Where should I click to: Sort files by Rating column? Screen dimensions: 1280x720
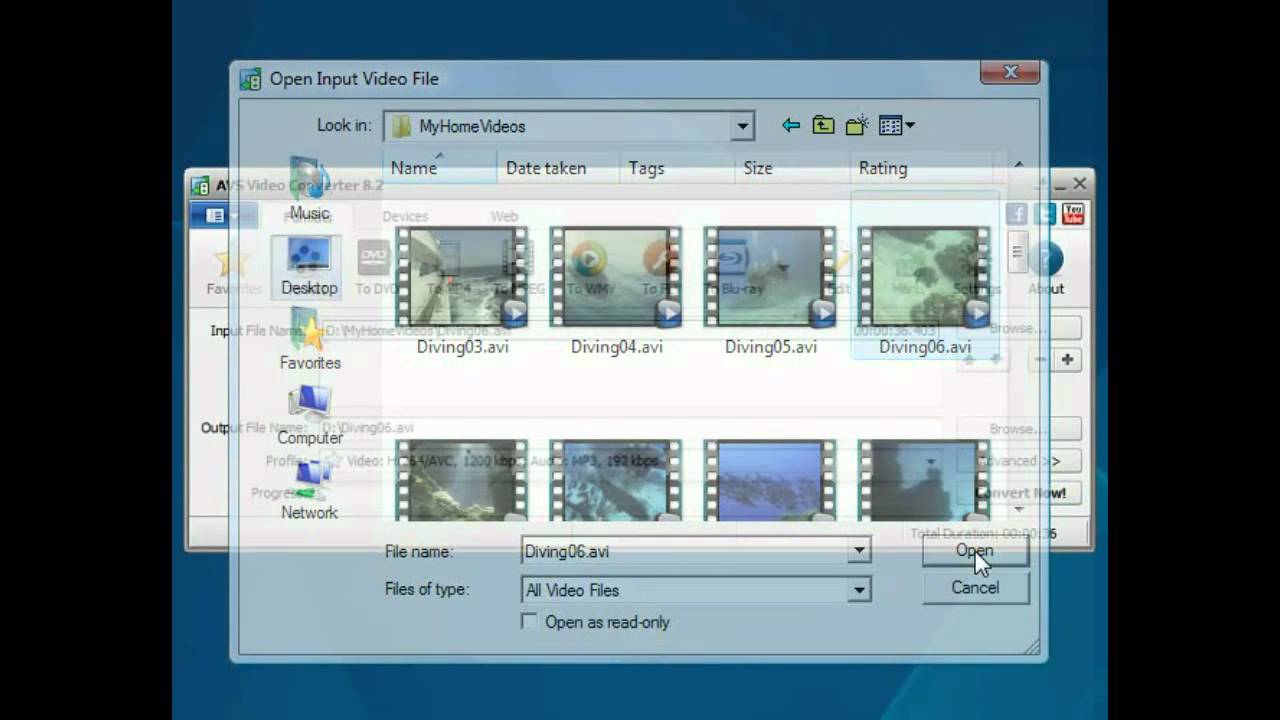click(x=921, y=168)
